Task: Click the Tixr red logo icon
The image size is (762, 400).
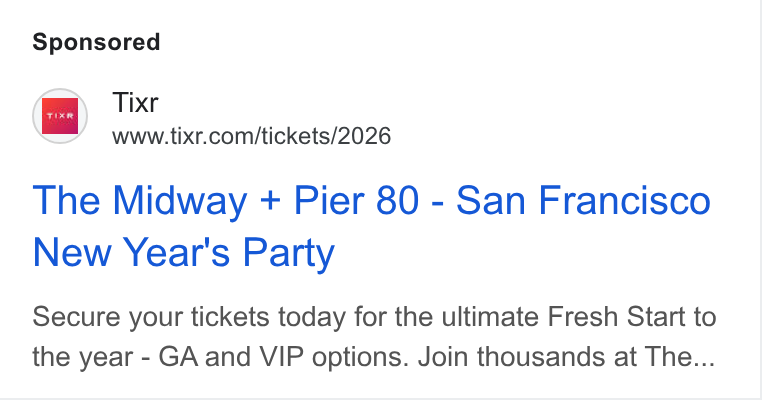Action: [x=60, y=116]
